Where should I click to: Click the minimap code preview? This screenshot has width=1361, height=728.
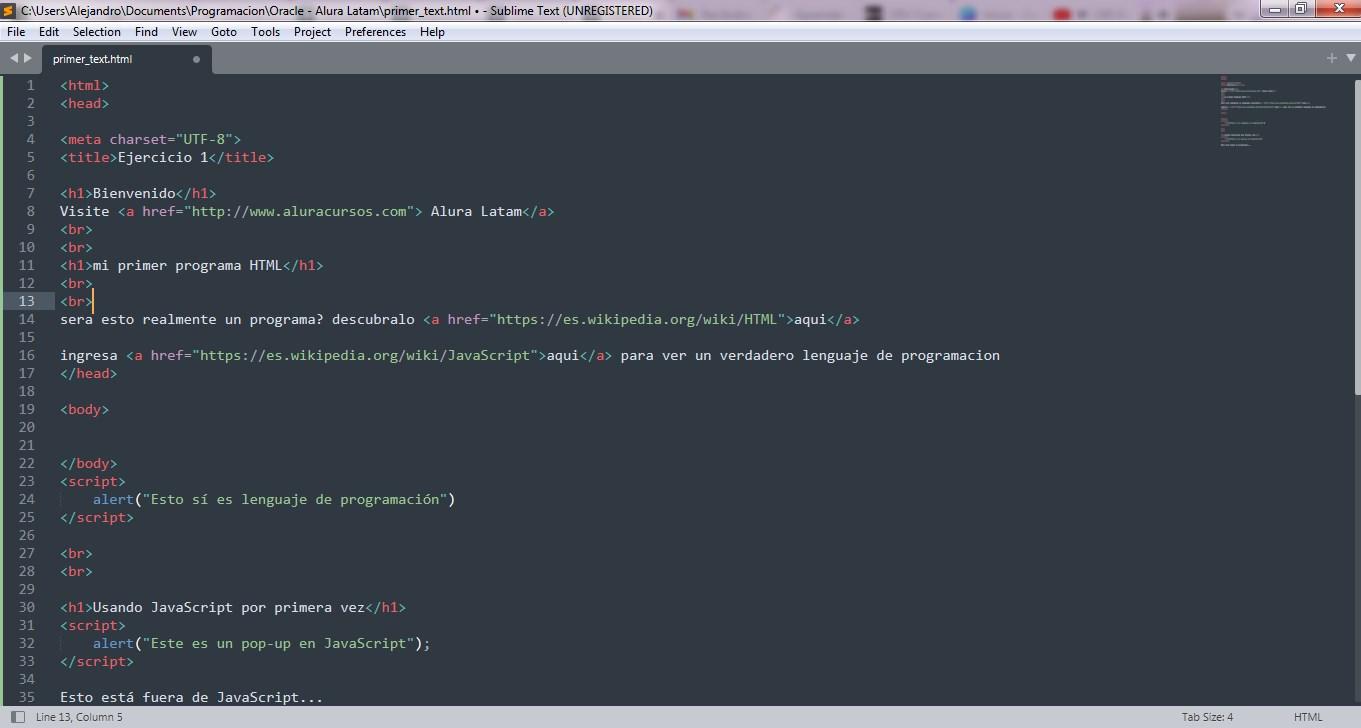(1273, 111)
